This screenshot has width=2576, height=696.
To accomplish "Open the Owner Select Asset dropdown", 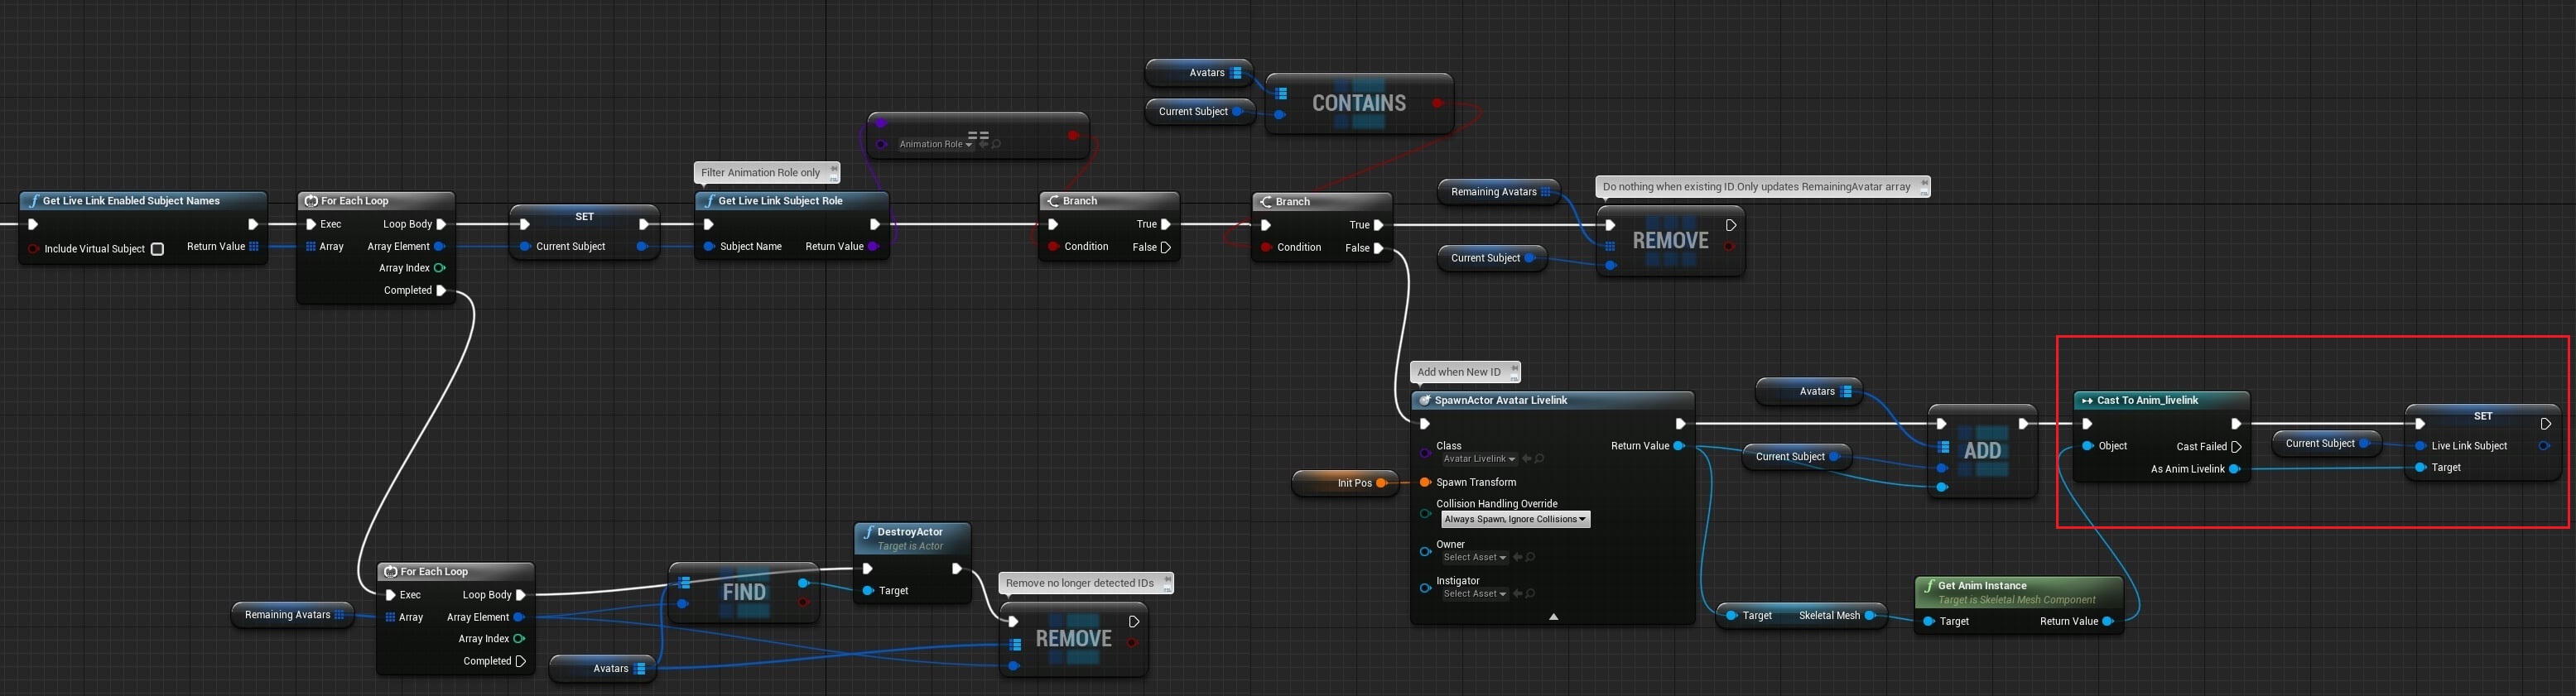I will point(1475,558).
